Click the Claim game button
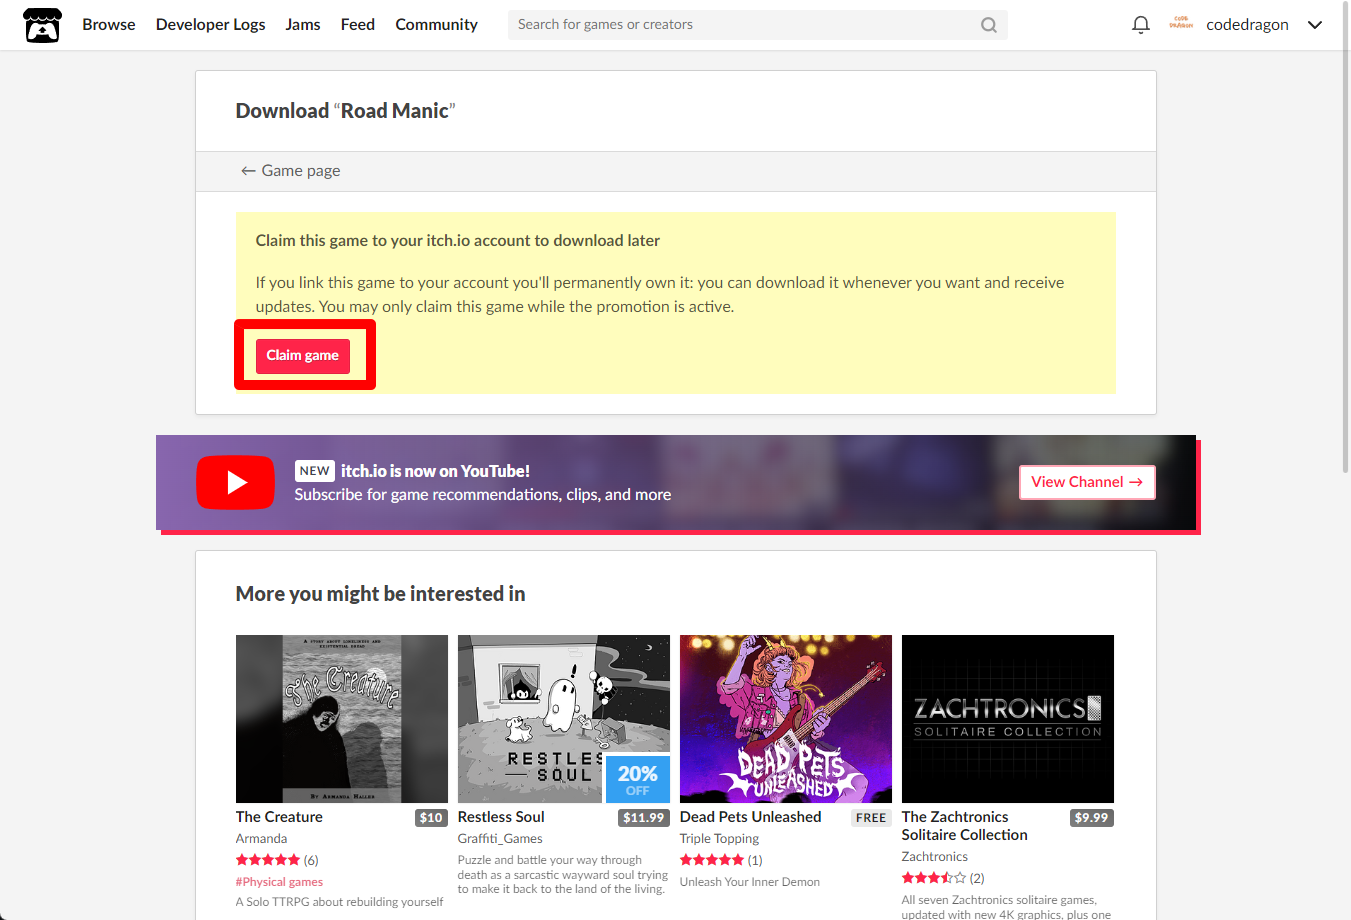 (303, 356)
